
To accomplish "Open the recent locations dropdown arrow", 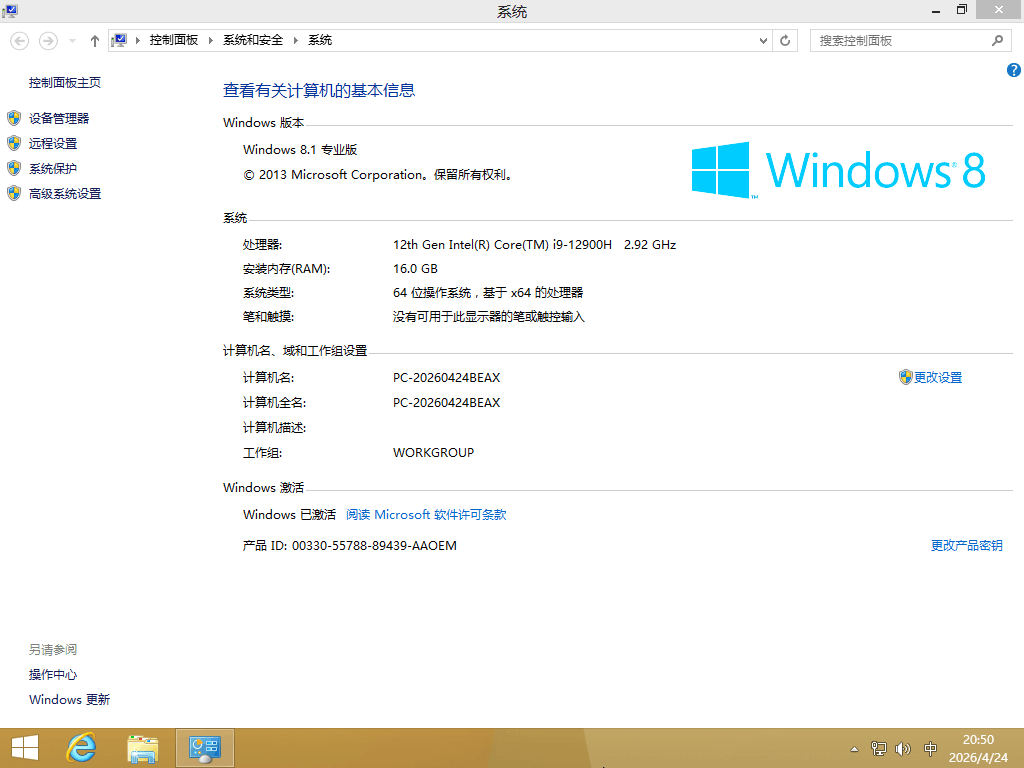I will 72,41.
